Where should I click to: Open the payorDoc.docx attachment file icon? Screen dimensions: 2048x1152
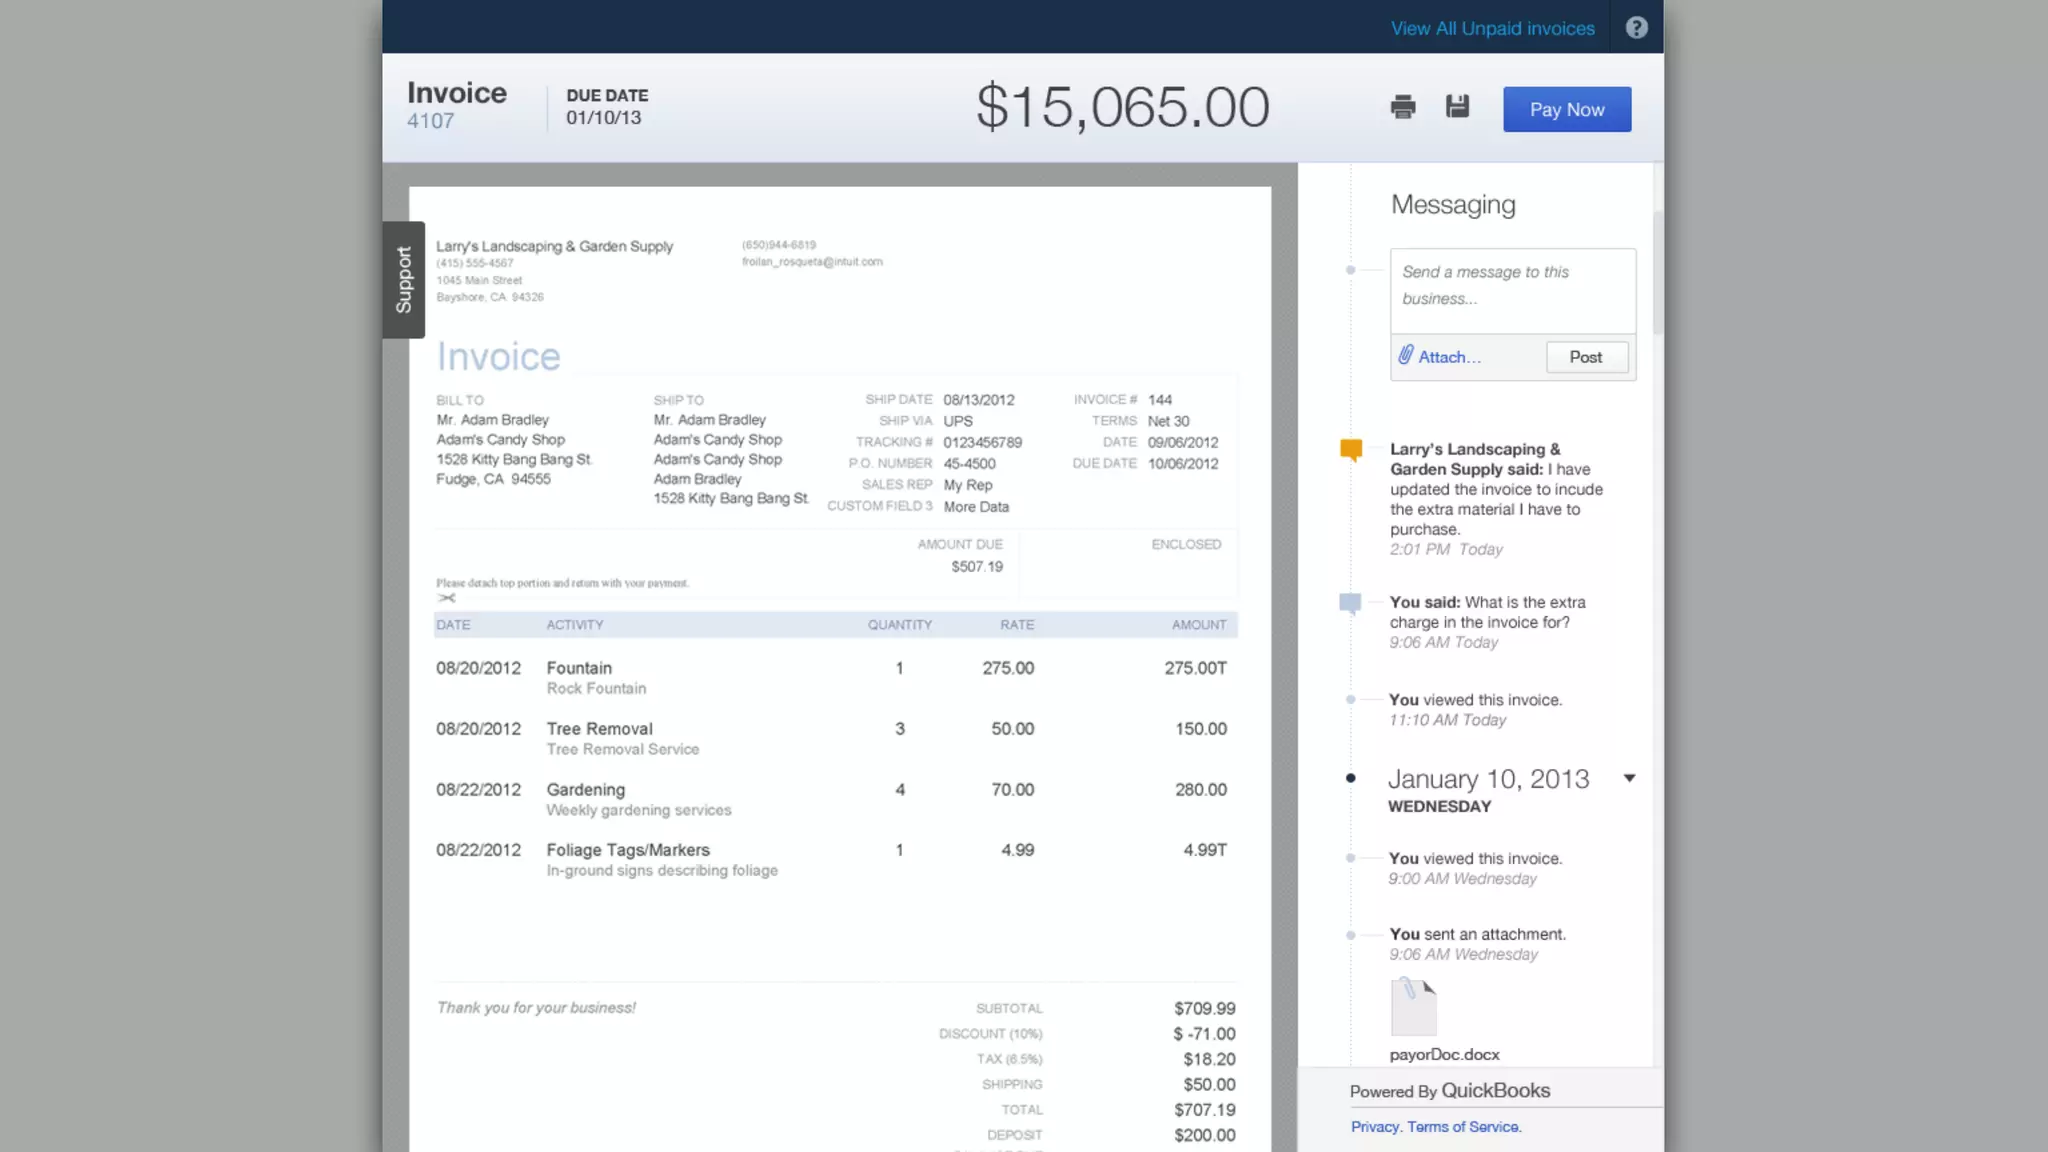coord(1413,1007)
